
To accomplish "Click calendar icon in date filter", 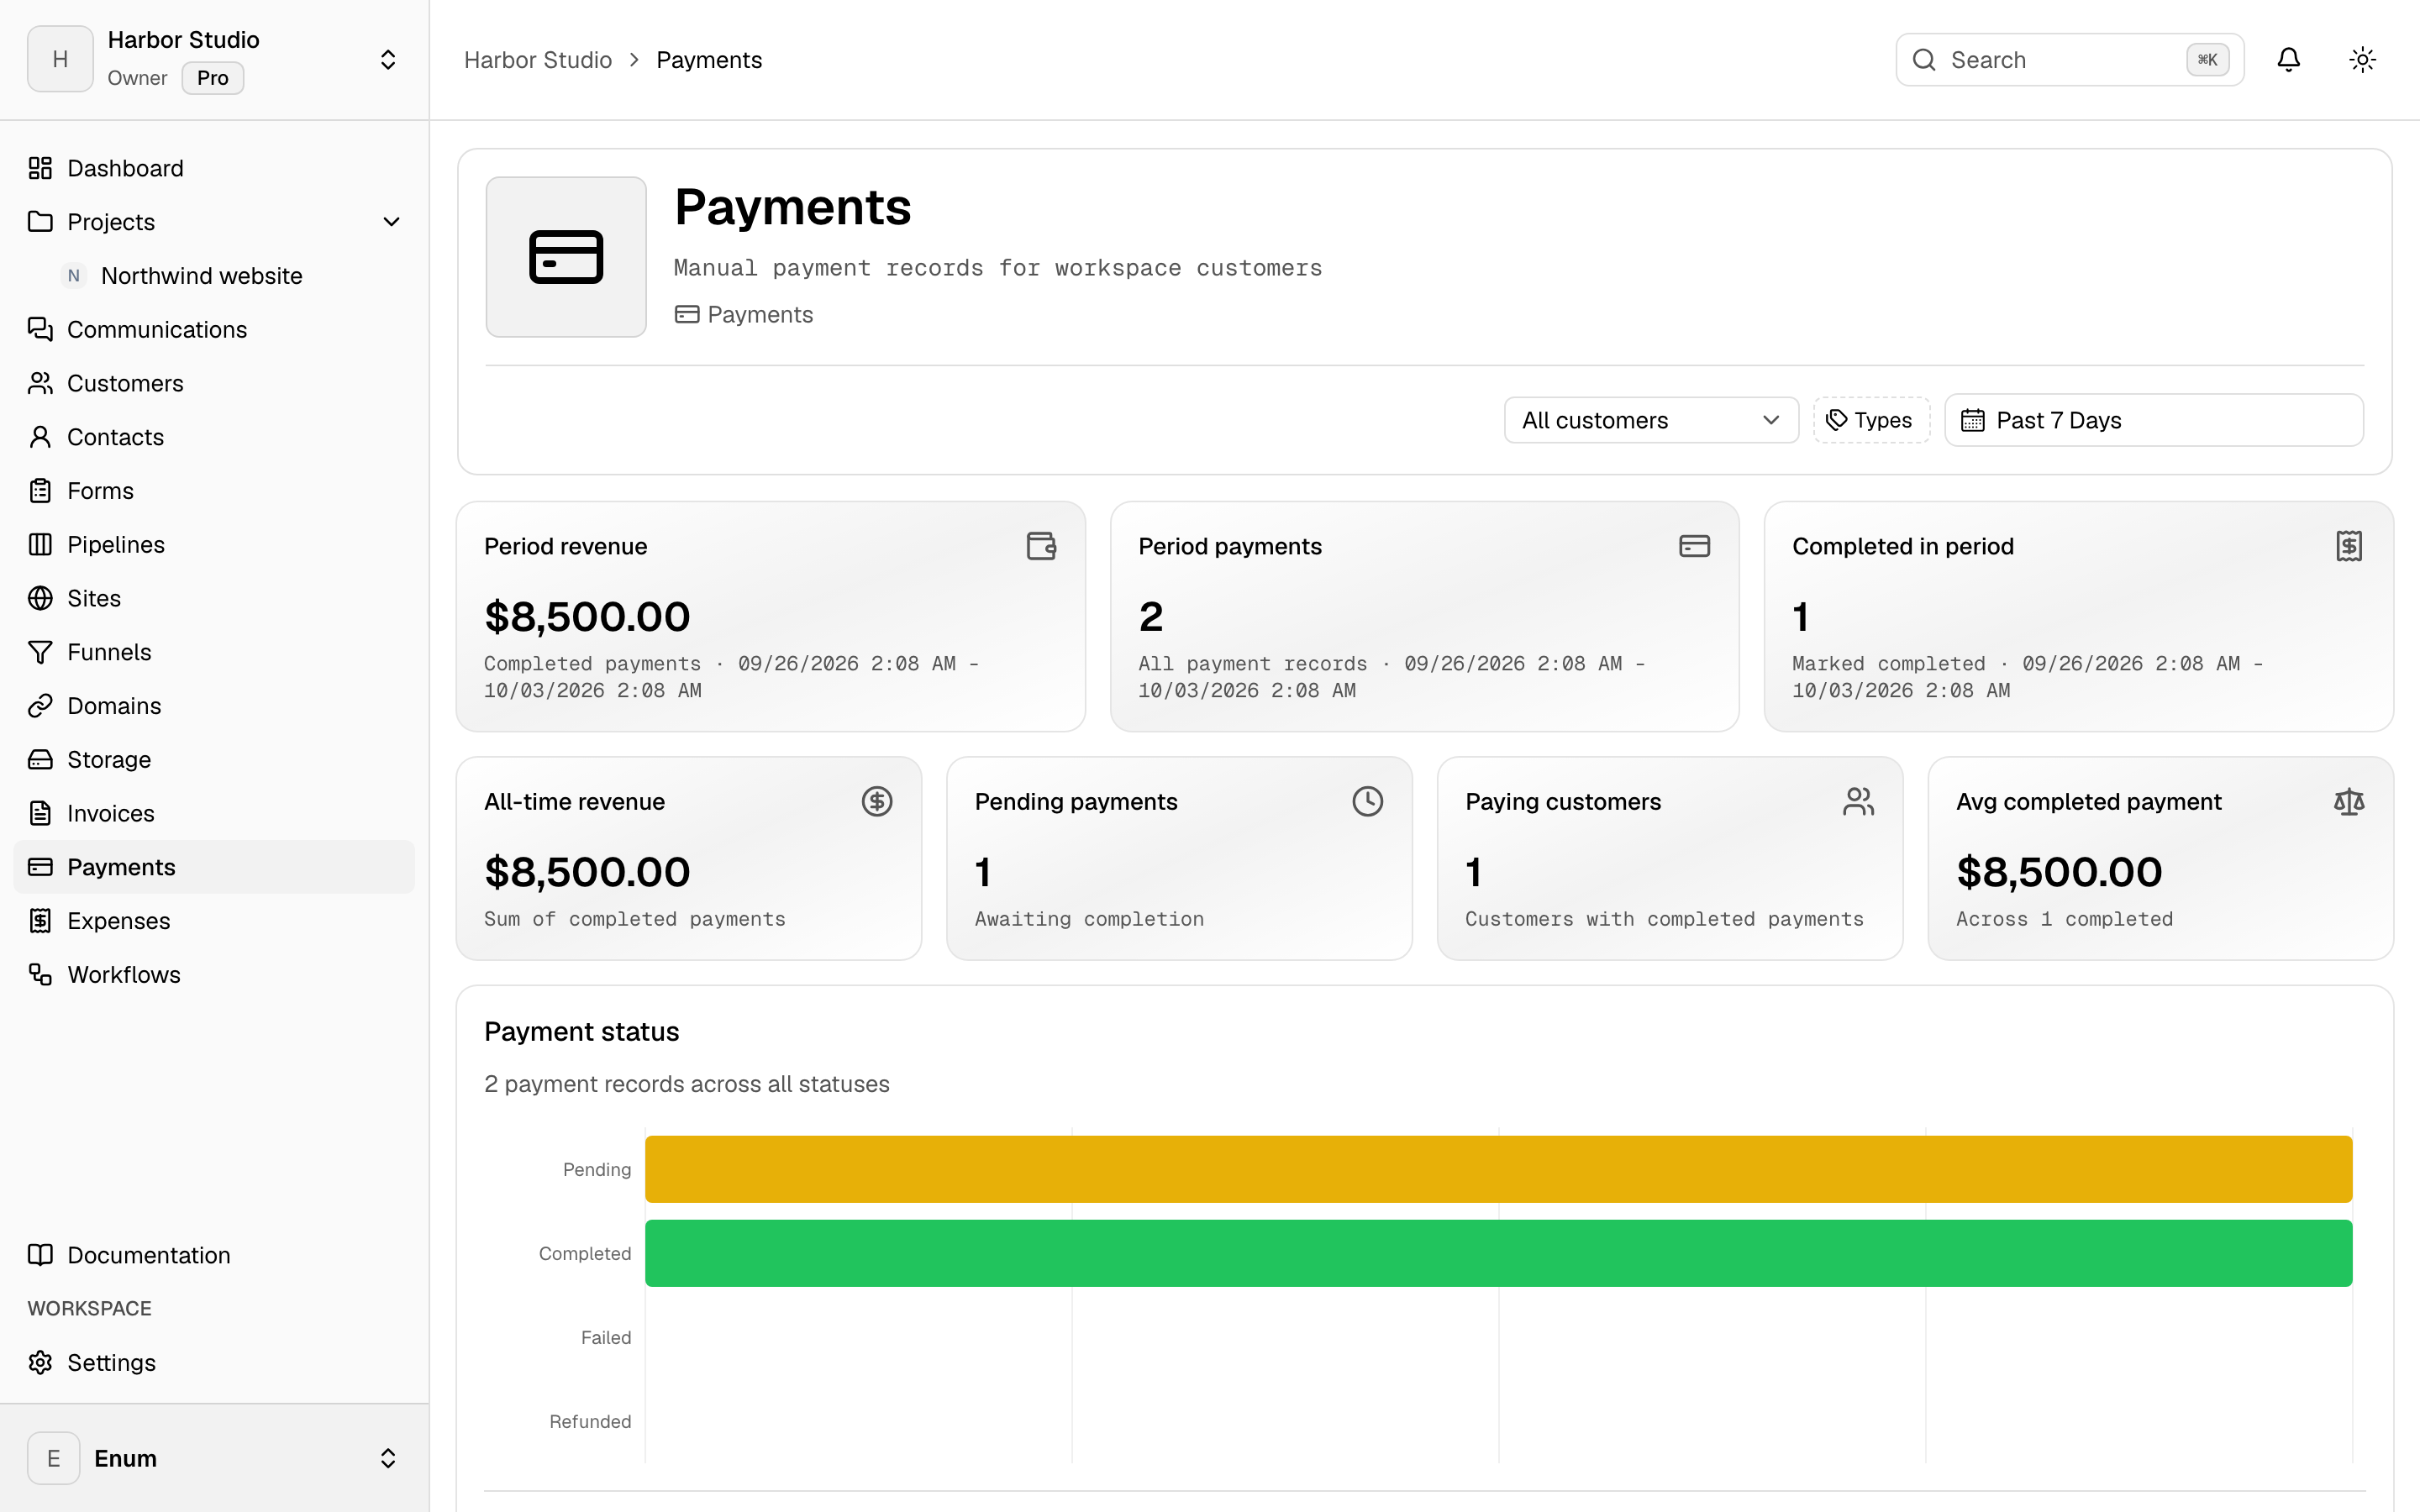I will [x=1972, y=420].
